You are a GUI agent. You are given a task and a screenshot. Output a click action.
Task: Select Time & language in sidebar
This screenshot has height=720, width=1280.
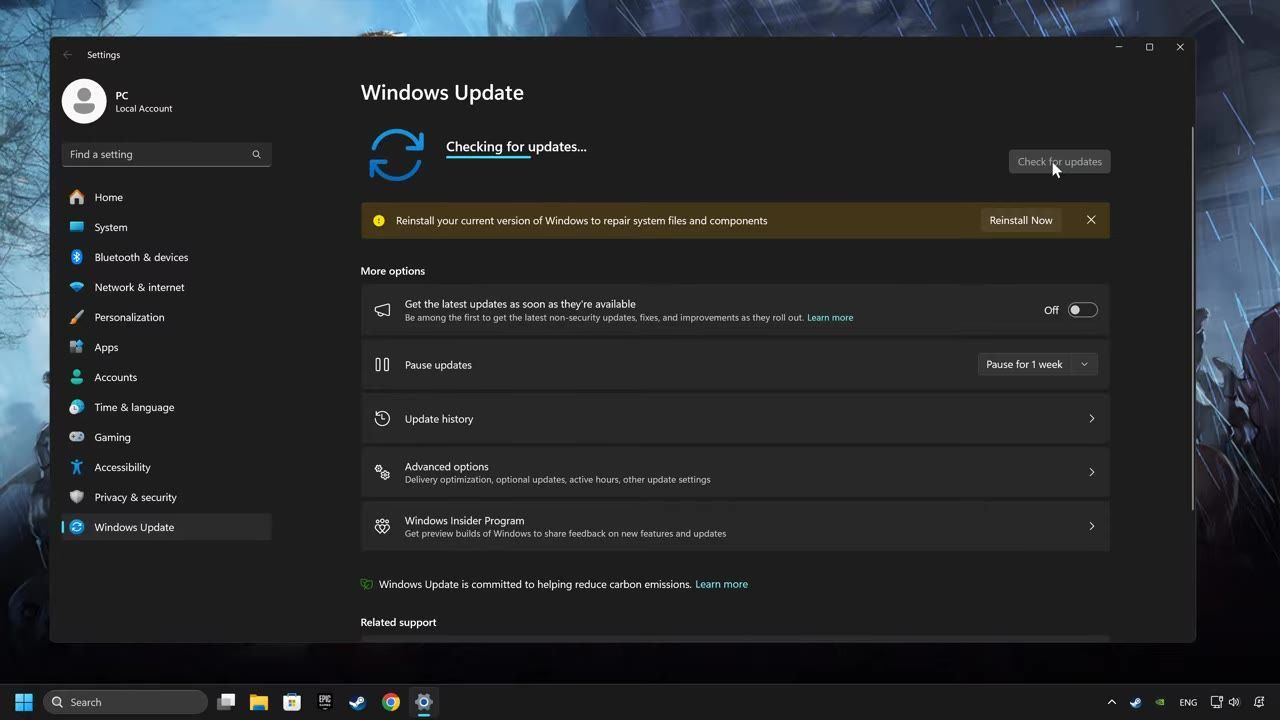(166, 407)
